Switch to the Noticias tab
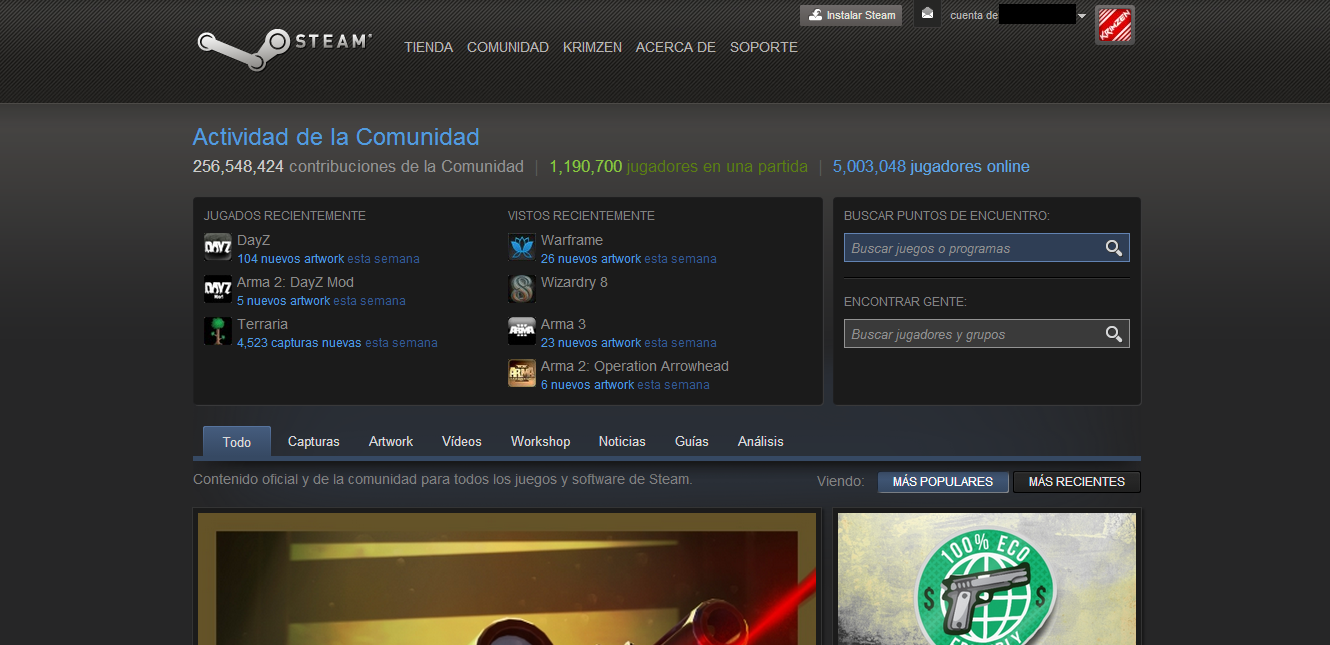 (x=622, y=441)
